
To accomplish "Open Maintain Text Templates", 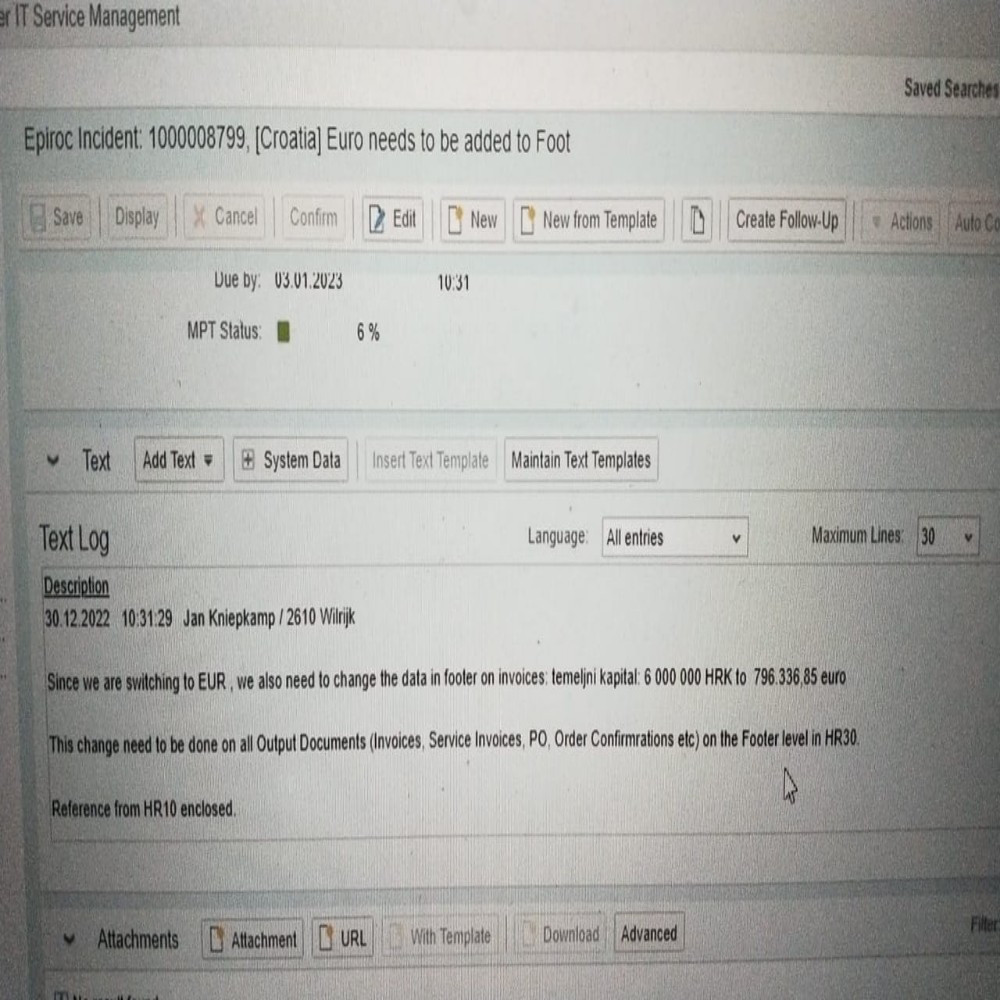I will tap(581, 460).
